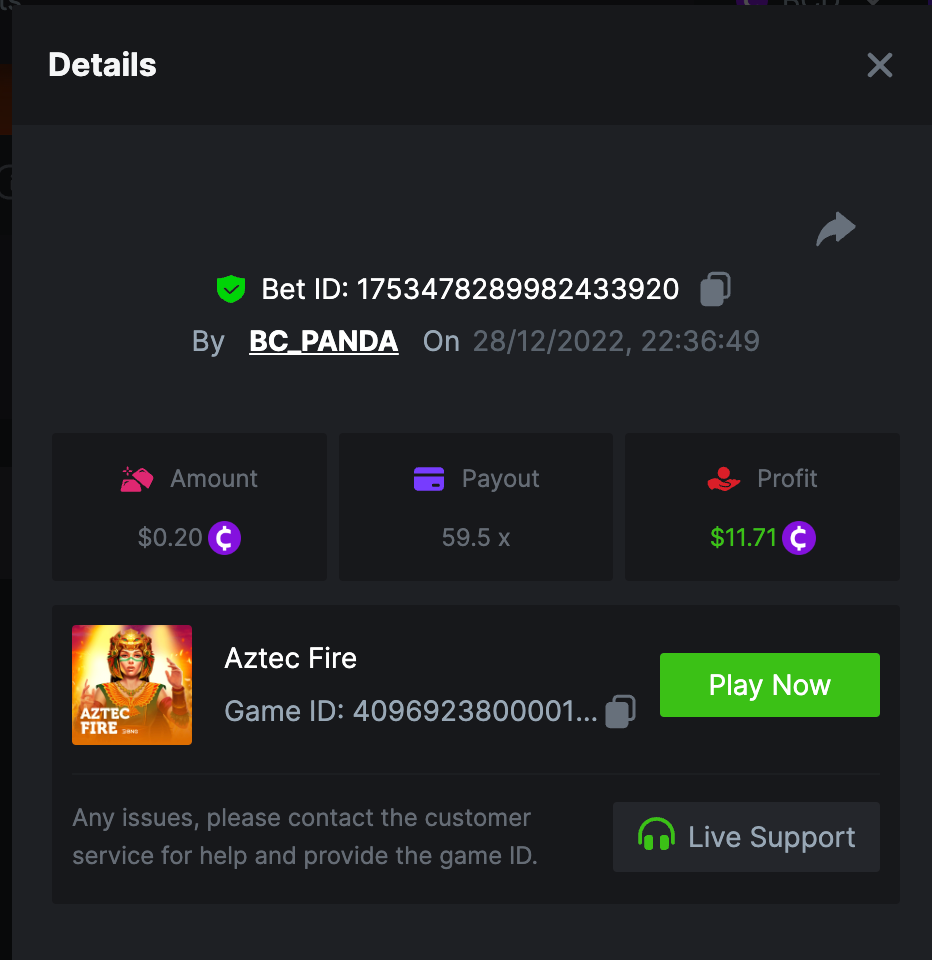Click the Amount chips icon
This screenshot has height=960, width=932.
pyautogui.click(x=137, y=479)
